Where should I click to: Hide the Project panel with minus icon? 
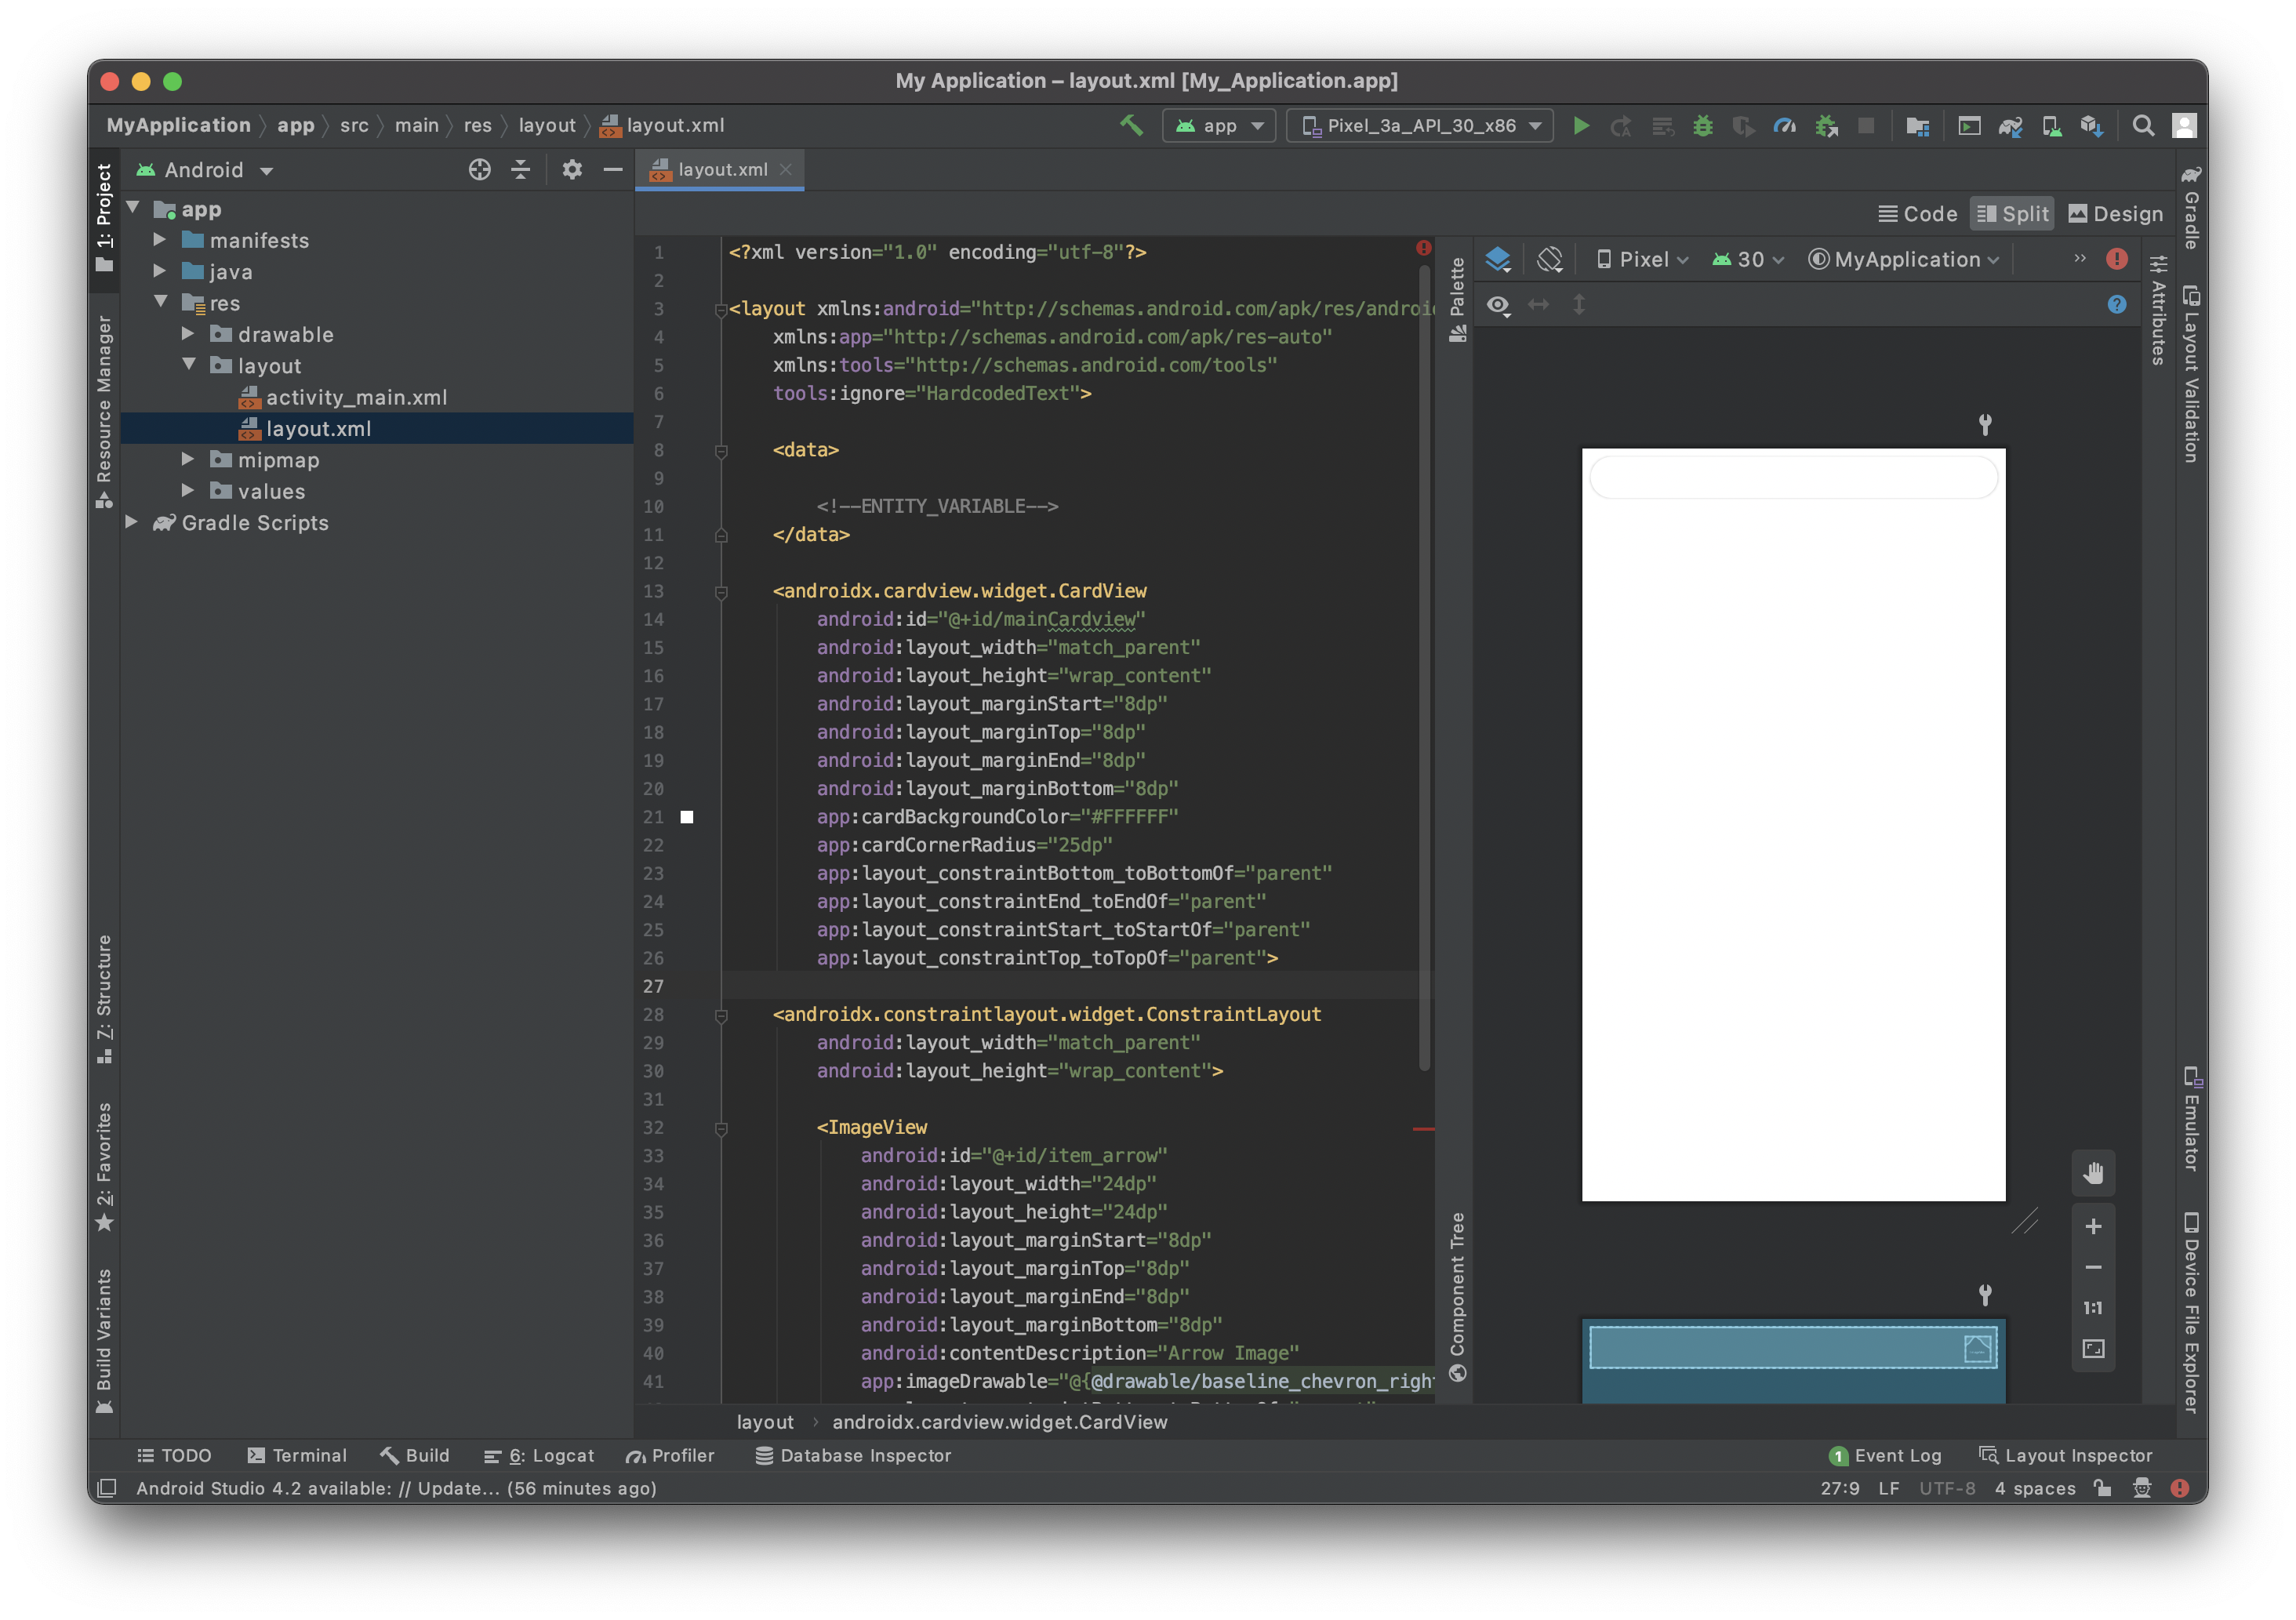[x=613, y=170]
